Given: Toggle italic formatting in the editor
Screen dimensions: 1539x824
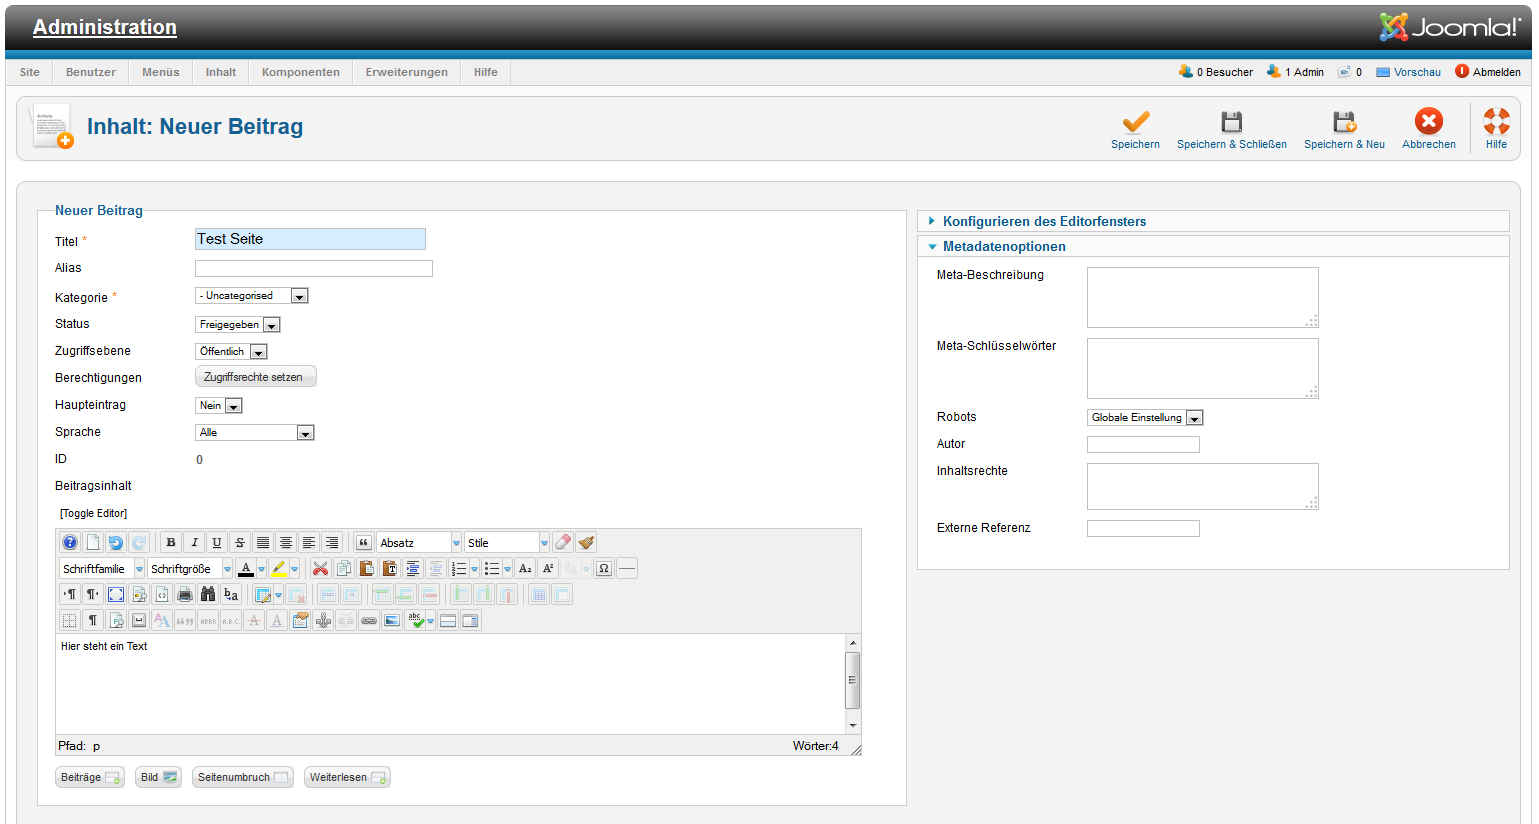Looking at the screenshot, I should (x=194, y=543).
